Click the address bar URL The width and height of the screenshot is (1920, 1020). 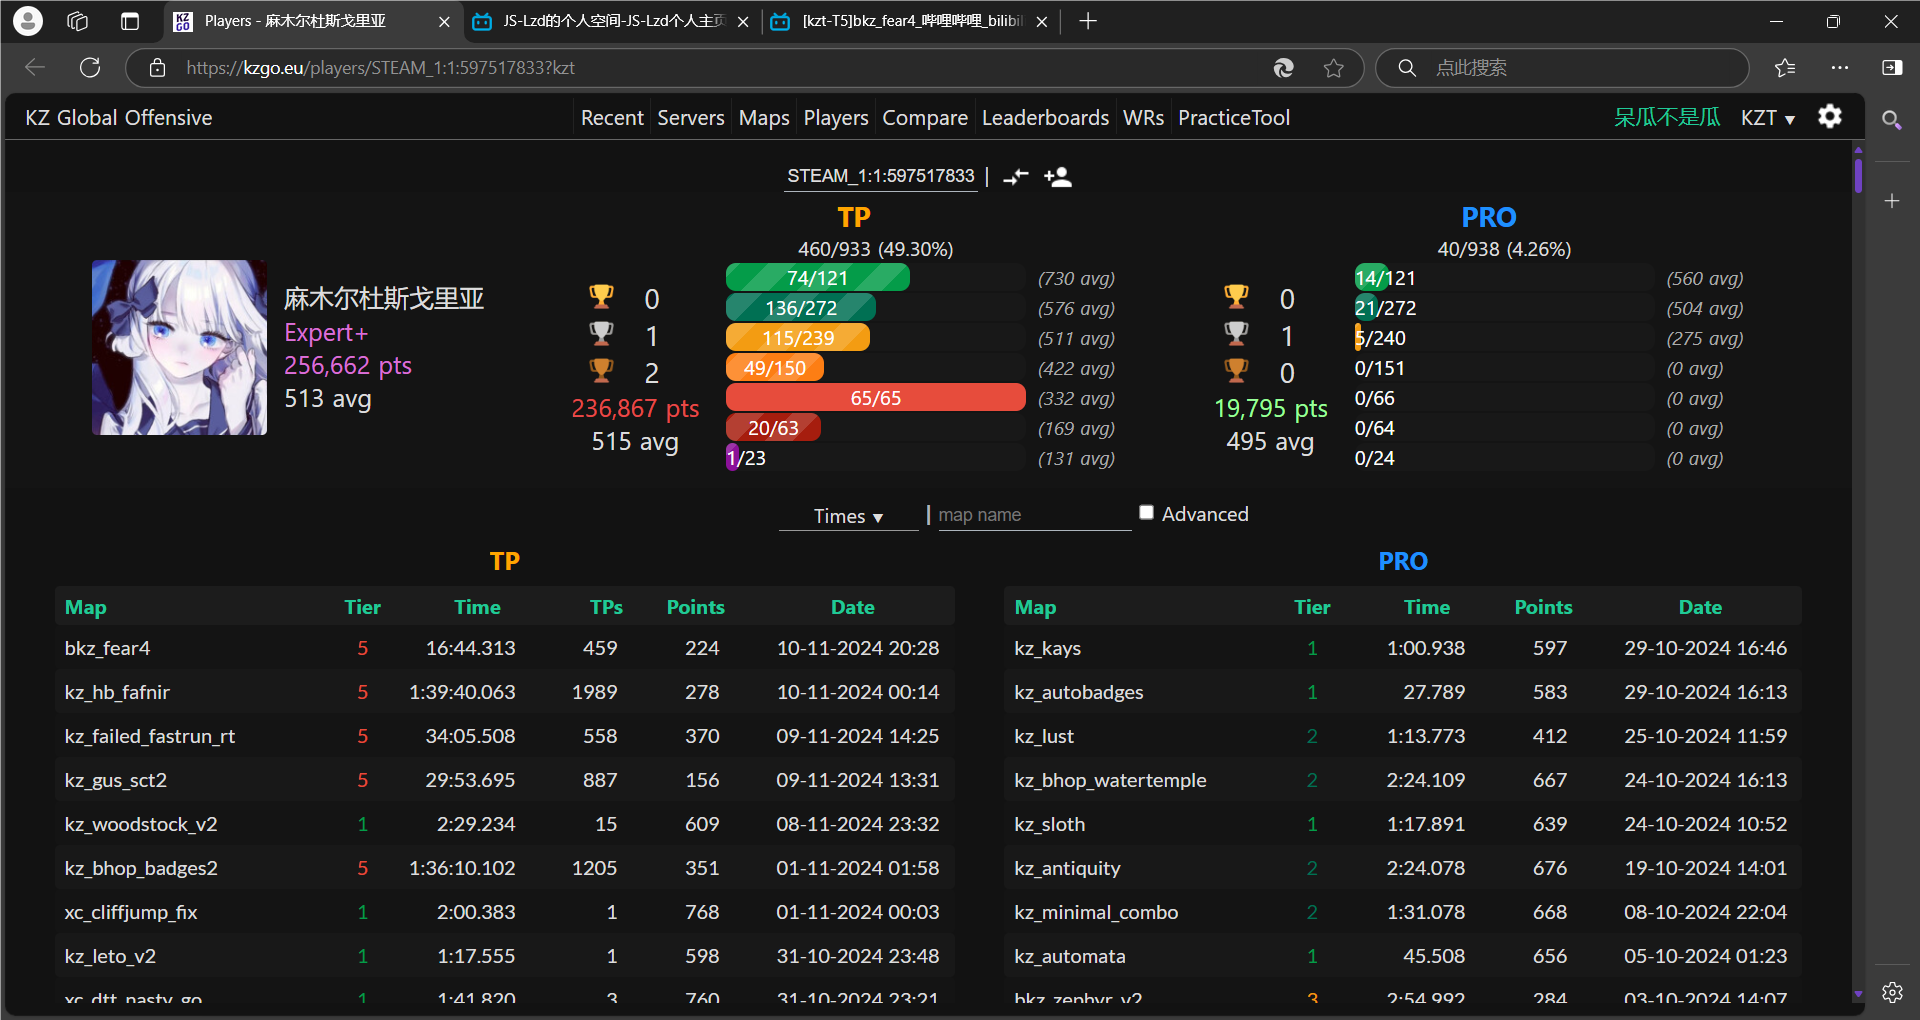[x=380, y=67]
